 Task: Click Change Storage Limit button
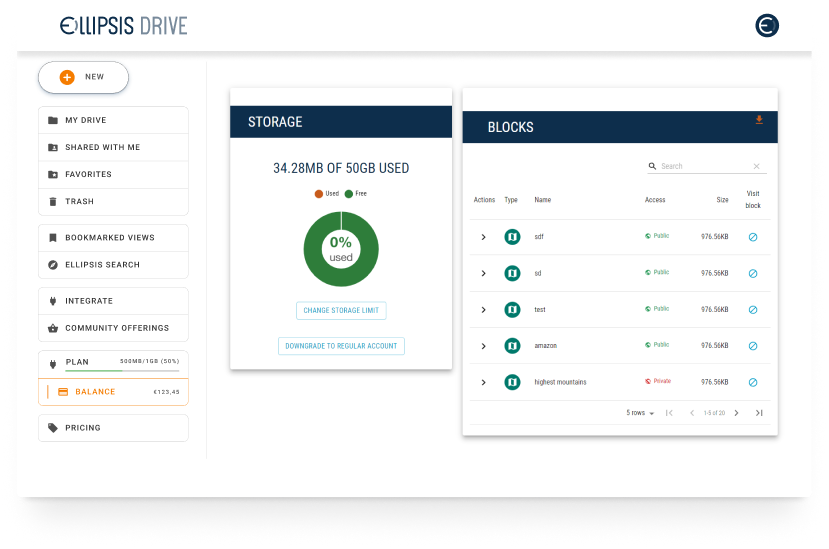341,310
